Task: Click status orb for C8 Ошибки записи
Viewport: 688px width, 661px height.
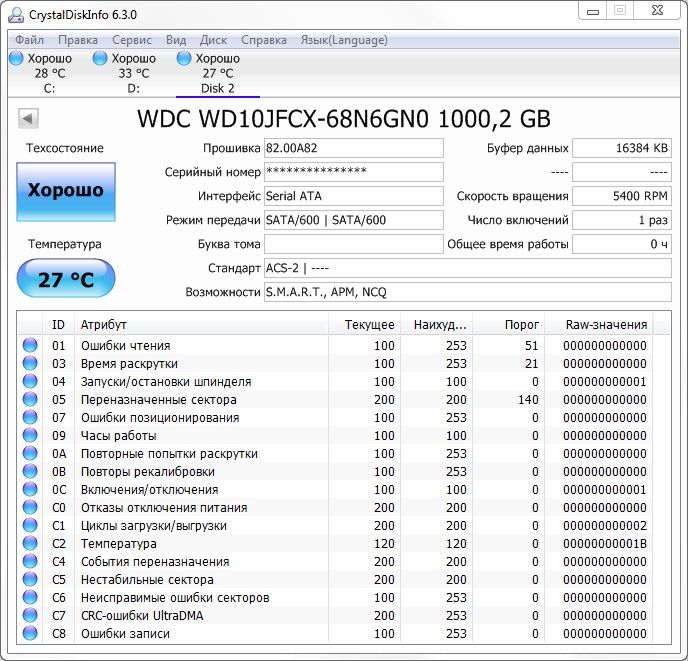Action: [30, 633]
